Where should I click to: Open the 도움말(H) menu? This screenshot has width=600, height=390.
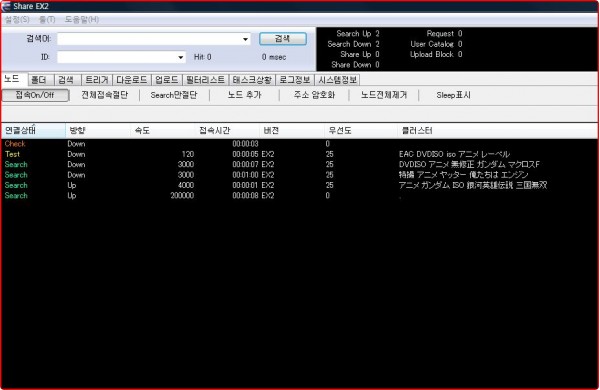coord(82,19)
